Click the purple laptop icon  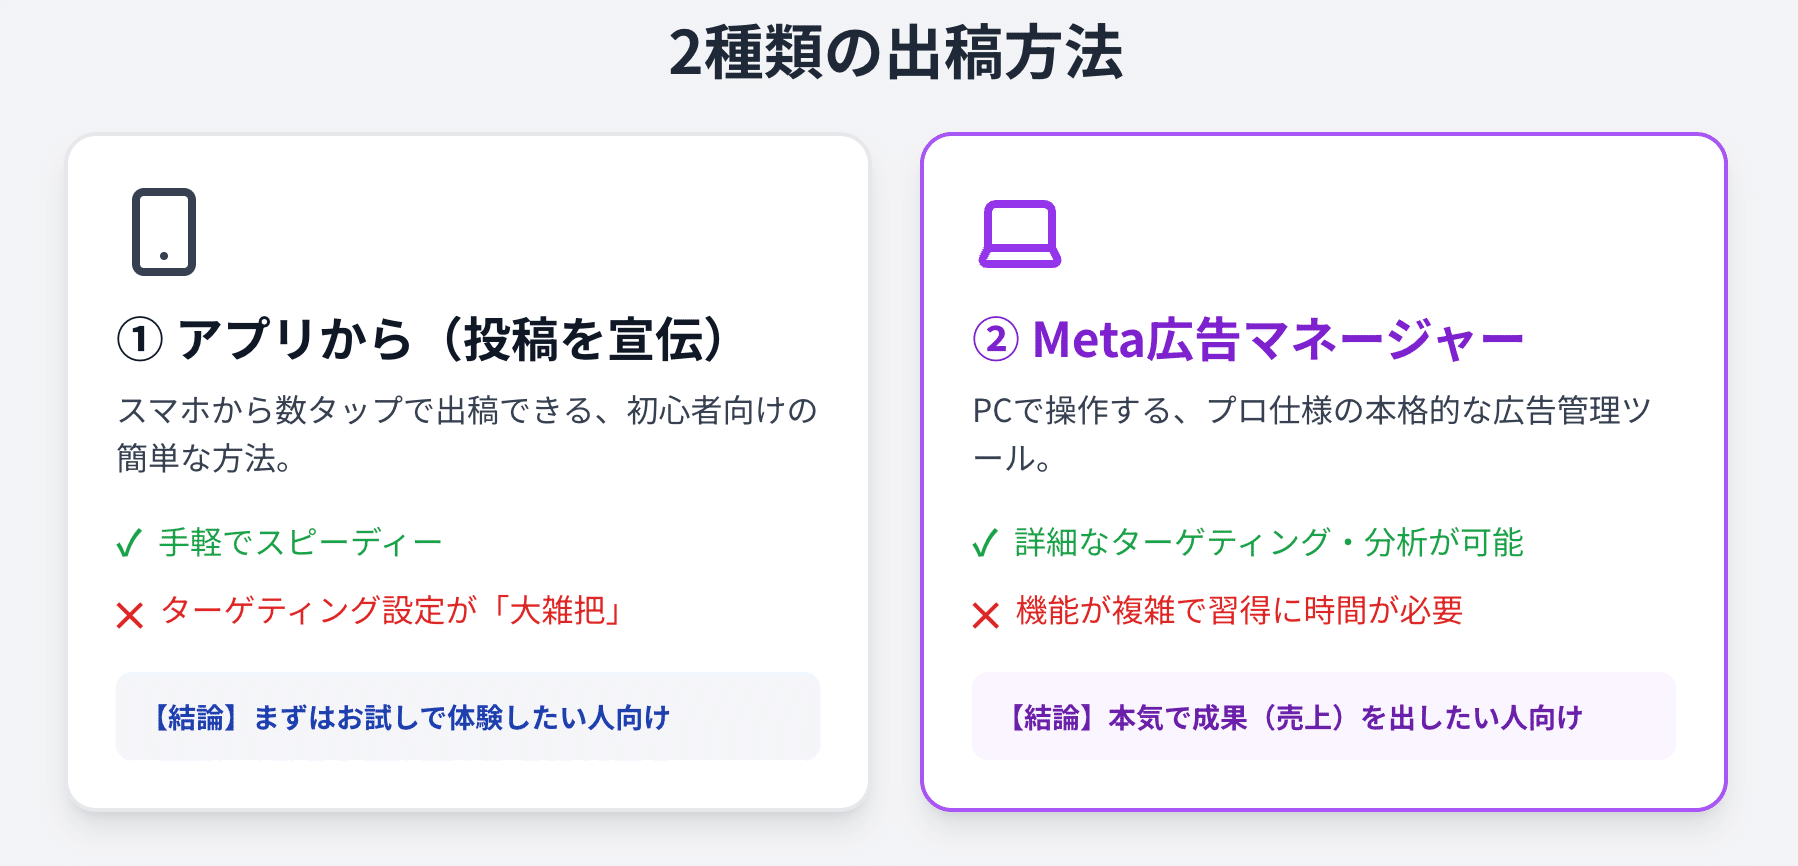coord(1019,234)
